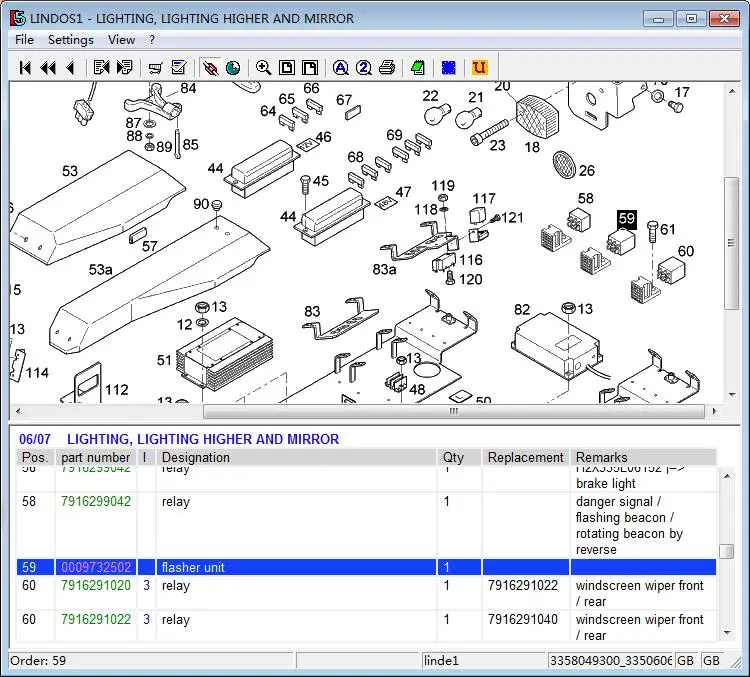Viewport: 750px width, 677px height.
Task: Click the next list page icon
Action: point(124,67)
